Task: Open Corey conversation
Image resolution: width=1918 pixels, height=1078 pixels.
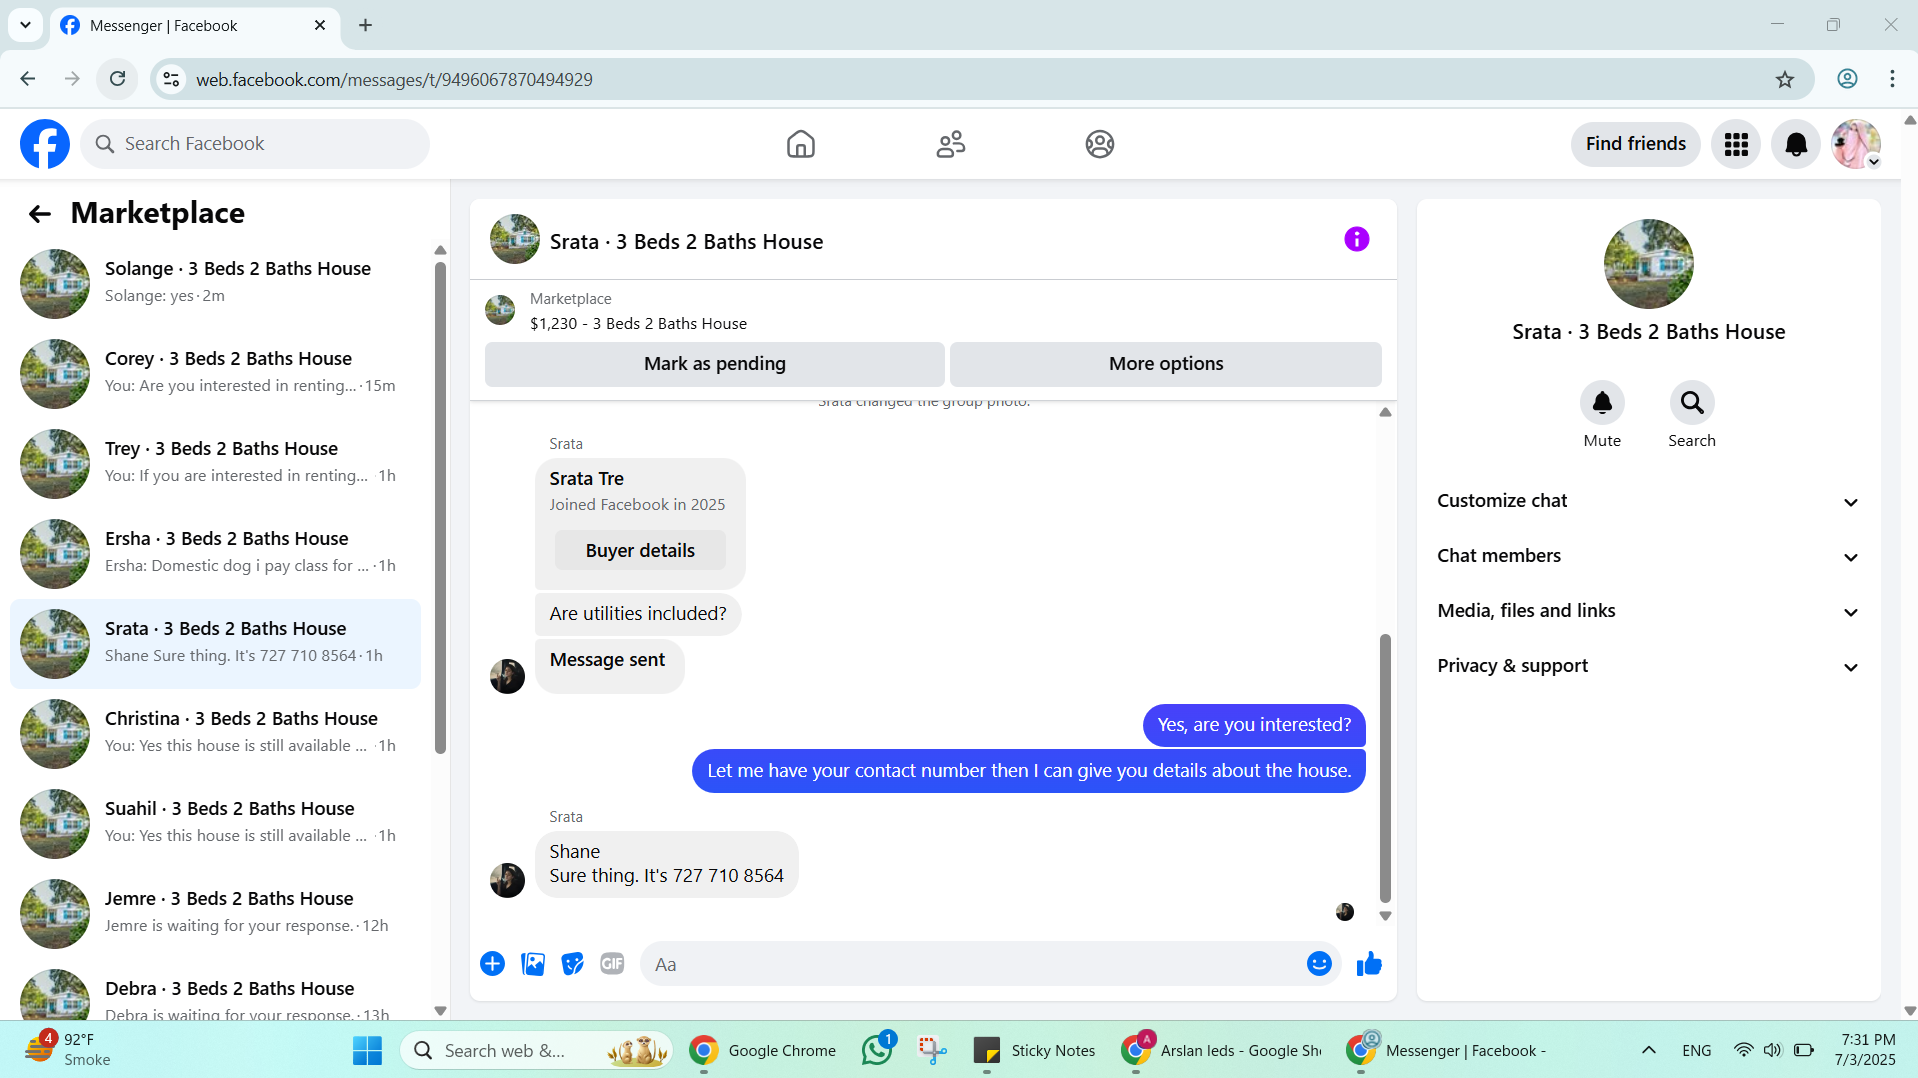Action: (215, 373)
